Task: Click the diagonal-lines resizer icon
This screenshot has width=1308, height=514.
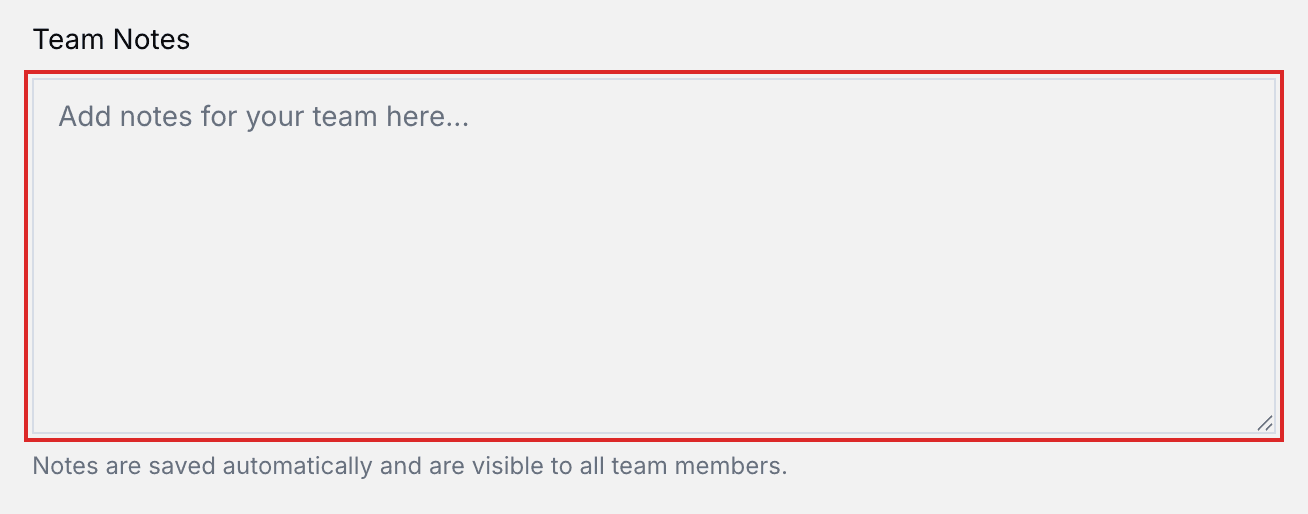Action: (x=1265, y=423)
